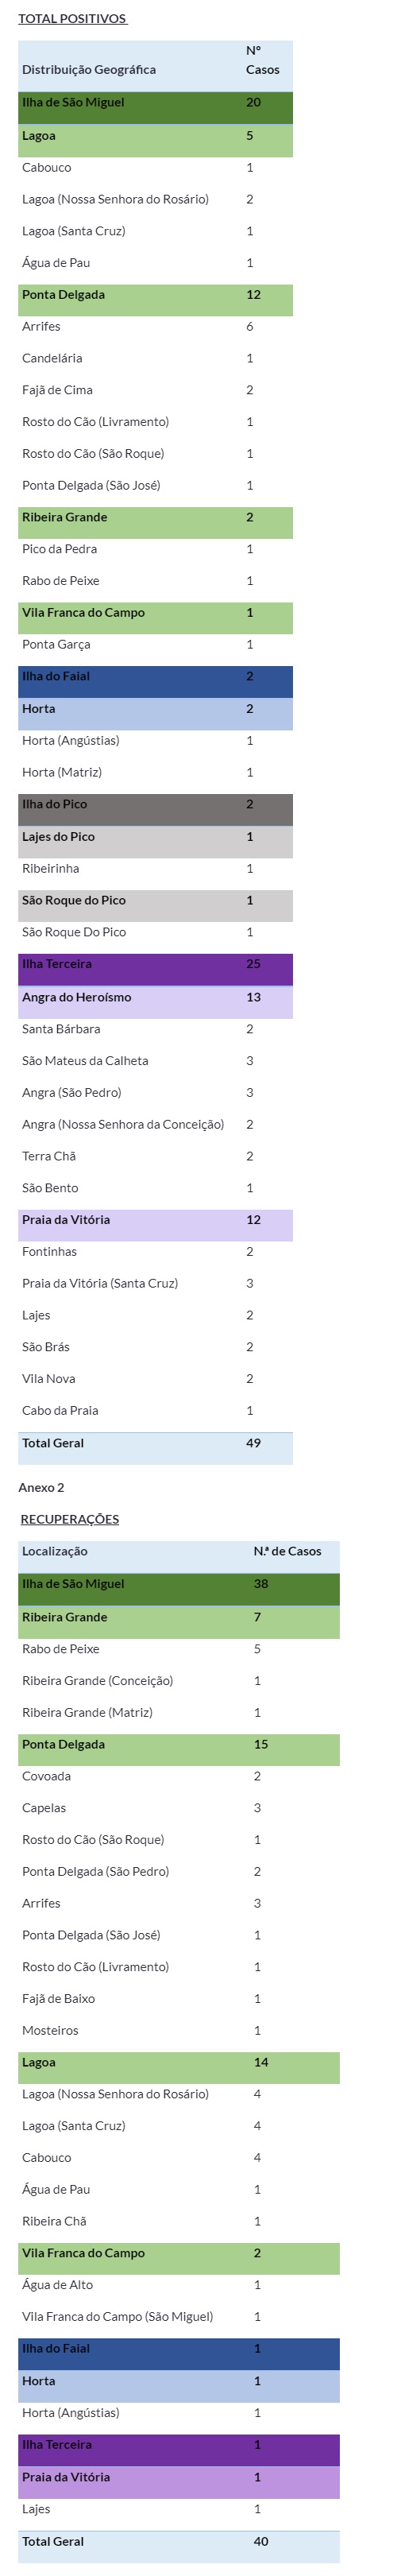
Task: Click the Arrifes row showing 6 cases
Action: (155, 327)
